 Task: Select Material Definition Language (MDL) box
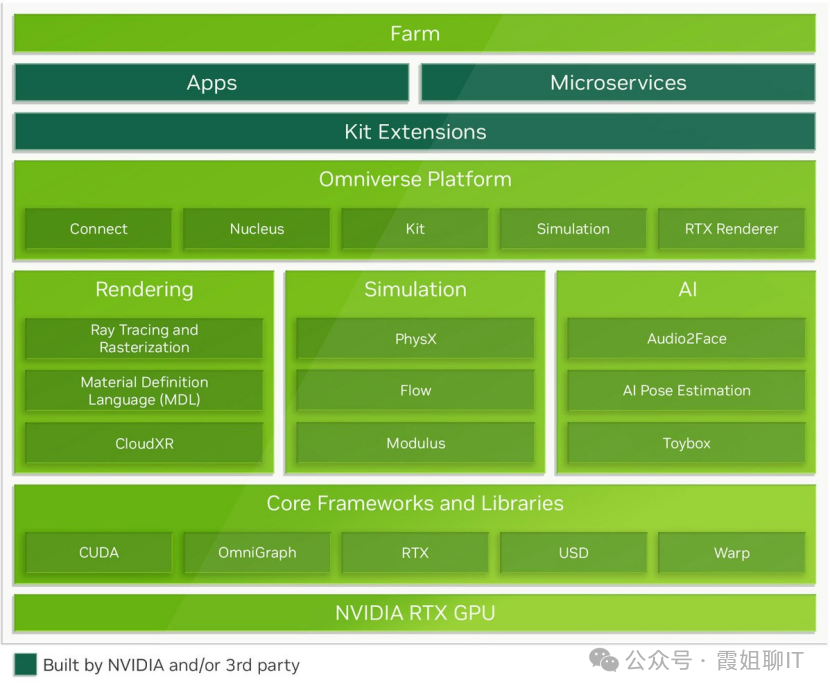[144, 391]
